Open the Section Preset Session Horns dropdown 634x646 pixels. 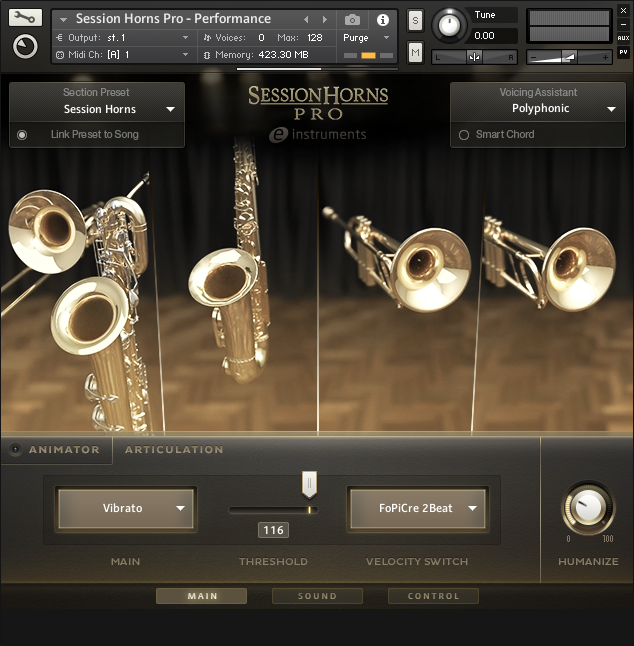[97, 109]
